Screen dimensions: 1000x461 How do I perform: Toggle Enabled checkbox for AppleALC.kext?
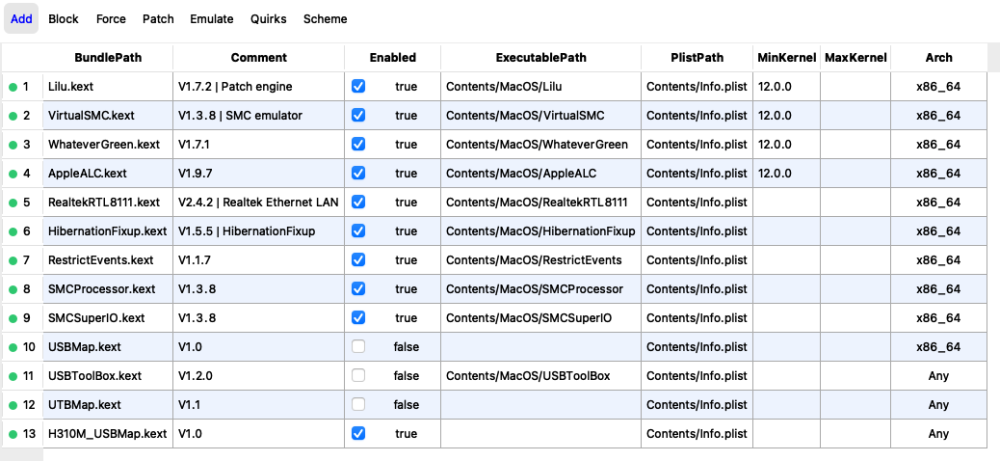(358, 173)
